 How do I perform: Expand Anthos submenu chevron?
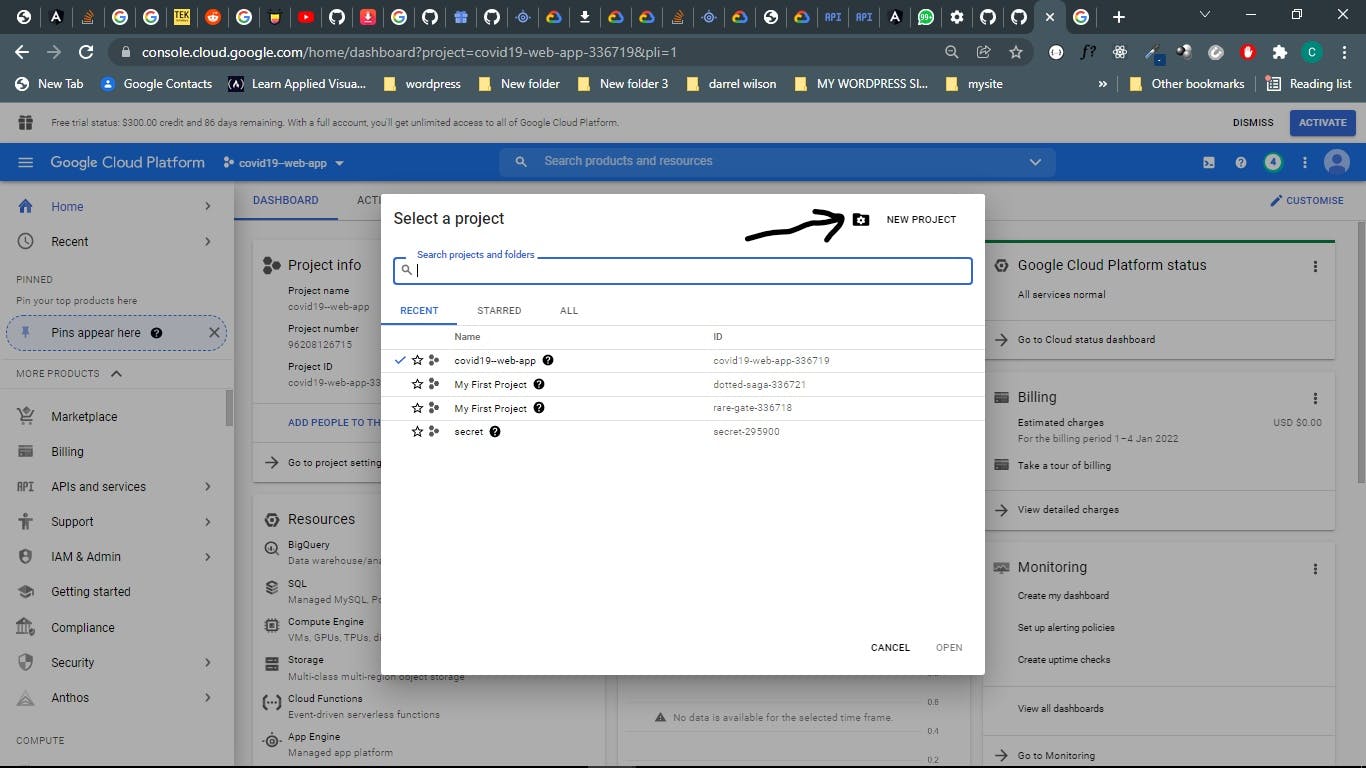click(x=208, y=697)
